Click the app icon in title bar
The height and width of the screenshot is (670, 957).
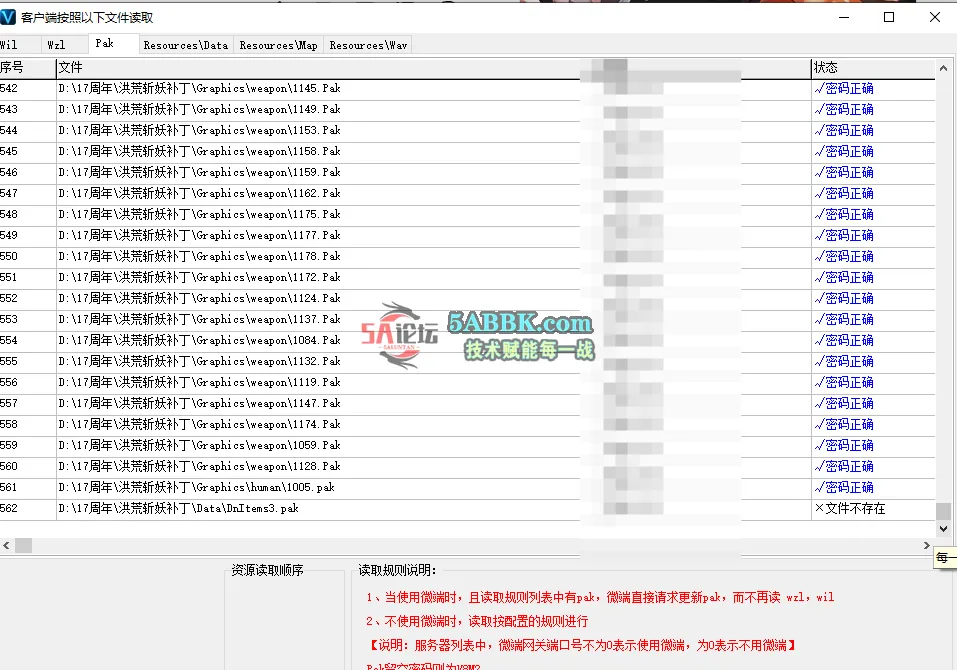click(x=8, y=17)
